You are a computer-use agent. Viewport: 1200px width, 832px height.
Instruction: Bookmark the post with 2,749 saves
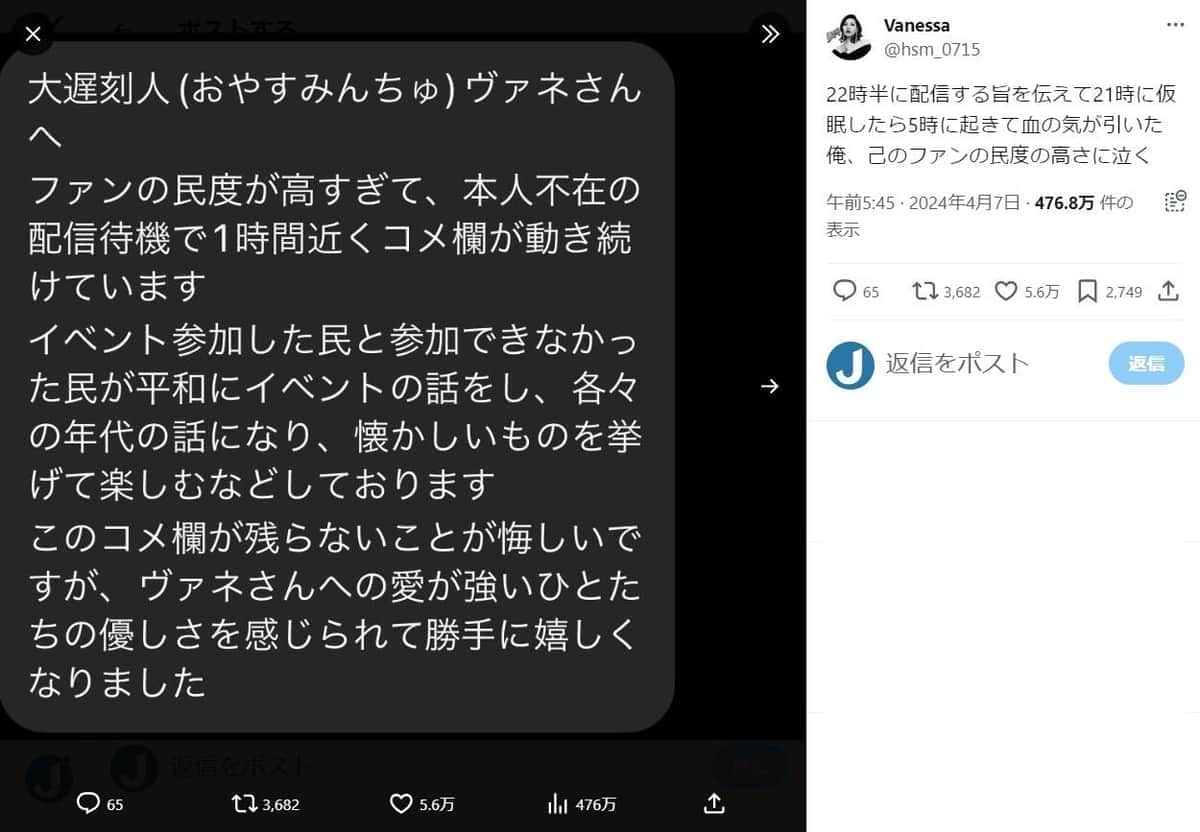1088,291
